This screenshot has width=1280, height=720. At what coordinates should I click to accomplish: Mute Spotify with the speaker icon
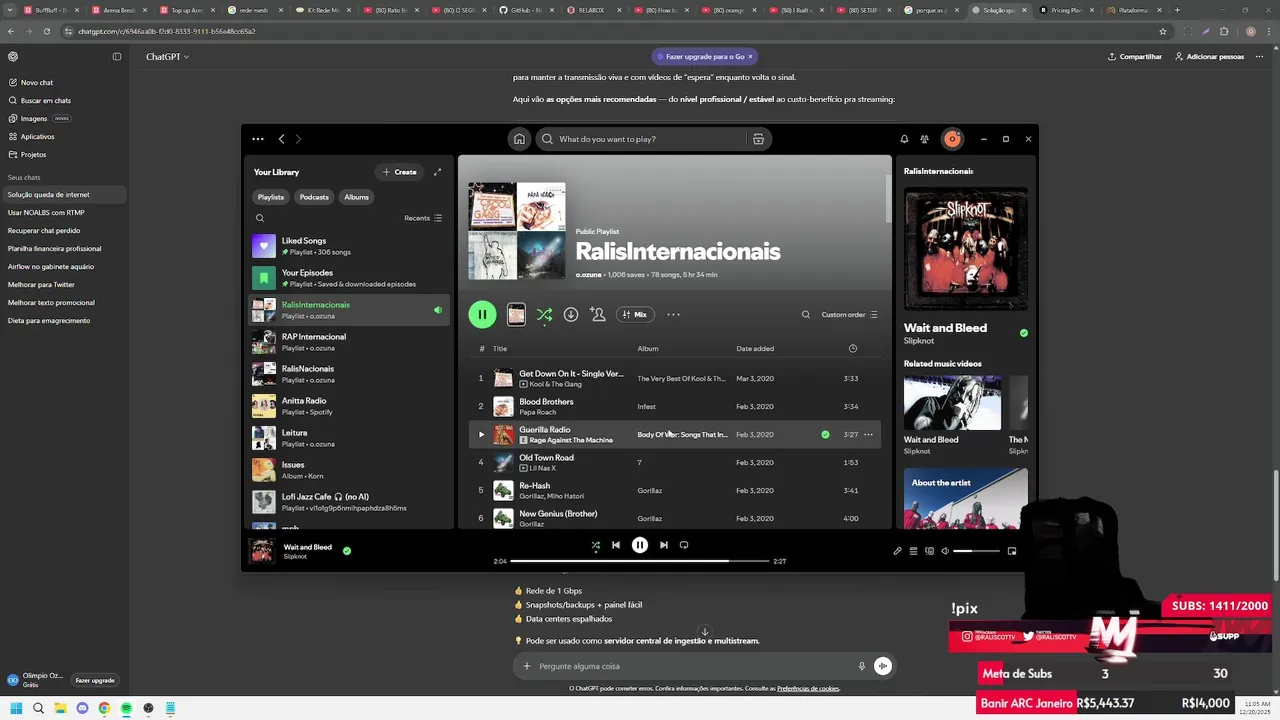pos(945,551)
